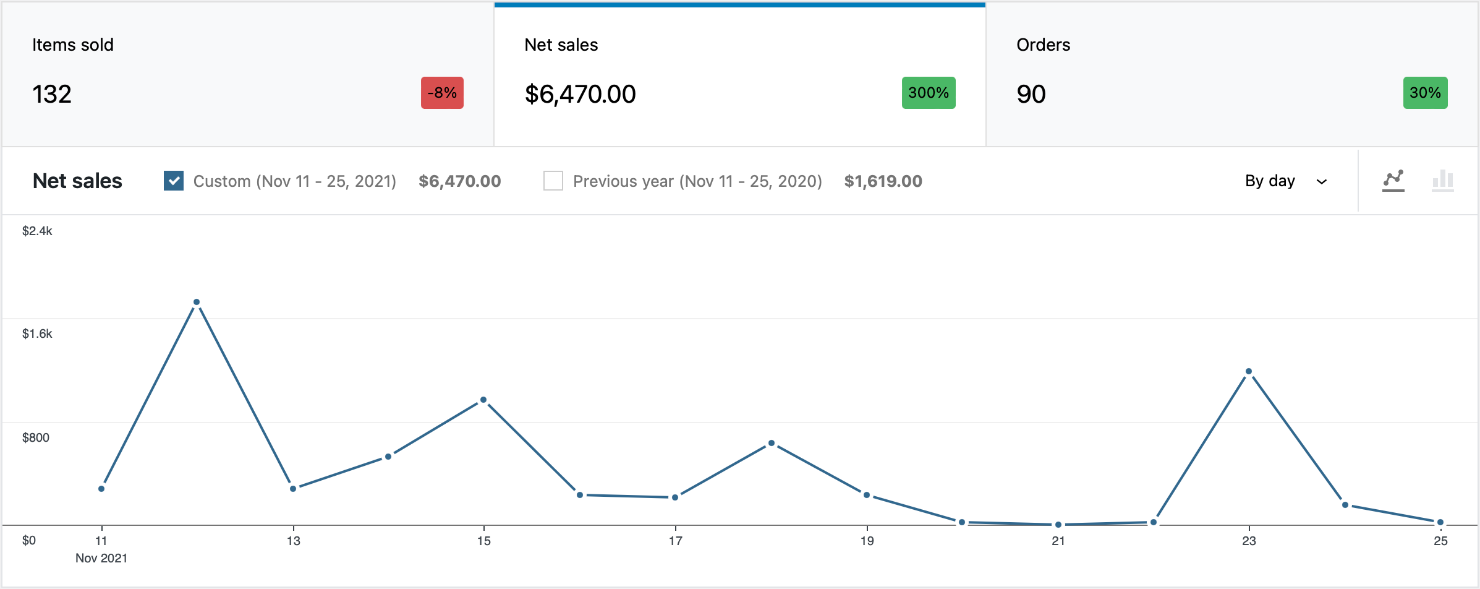Viewport: 1480px width, 589px height.
Task: Click the dropdown chevron beside By day
Action: (x=1322, y=181)
